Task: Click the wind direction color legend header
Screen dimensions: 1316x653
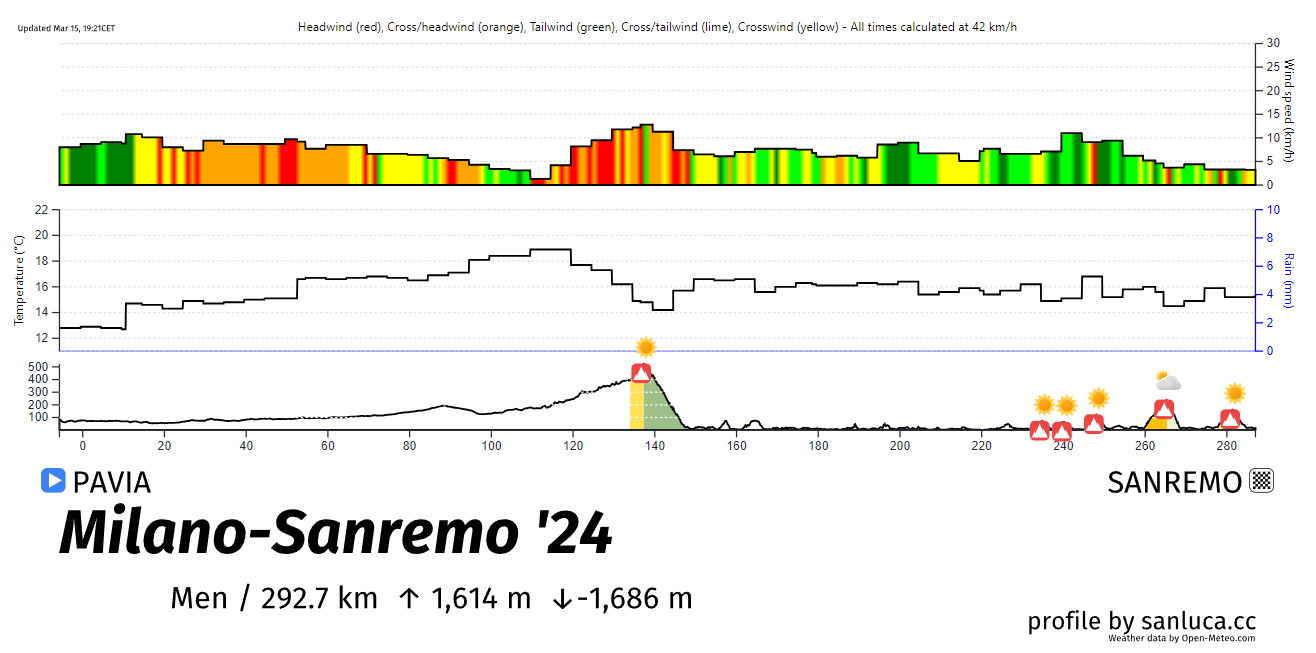Action: coord(657,27)
